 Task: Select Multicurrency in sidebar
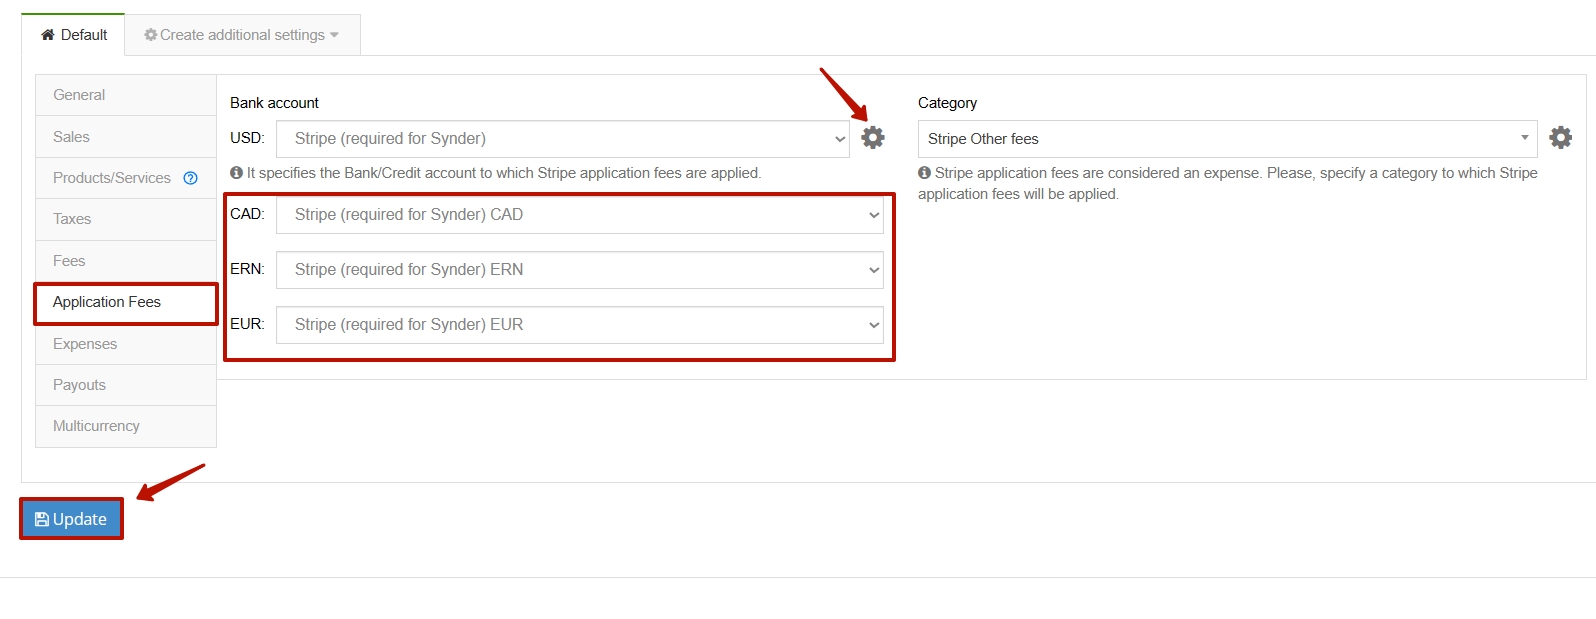126,426
